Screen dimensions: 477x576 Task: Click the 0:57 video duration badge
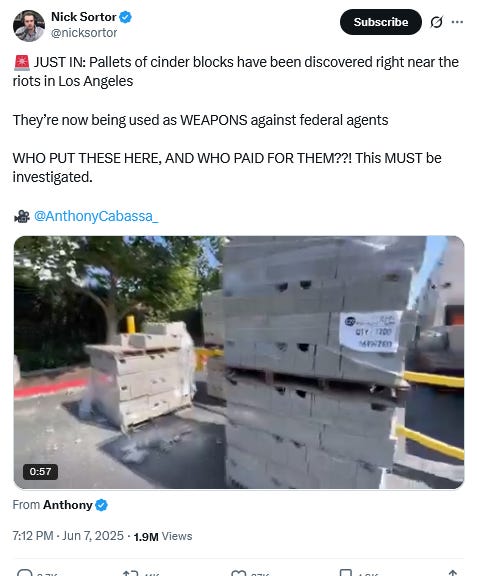click(x=40, y=471)
